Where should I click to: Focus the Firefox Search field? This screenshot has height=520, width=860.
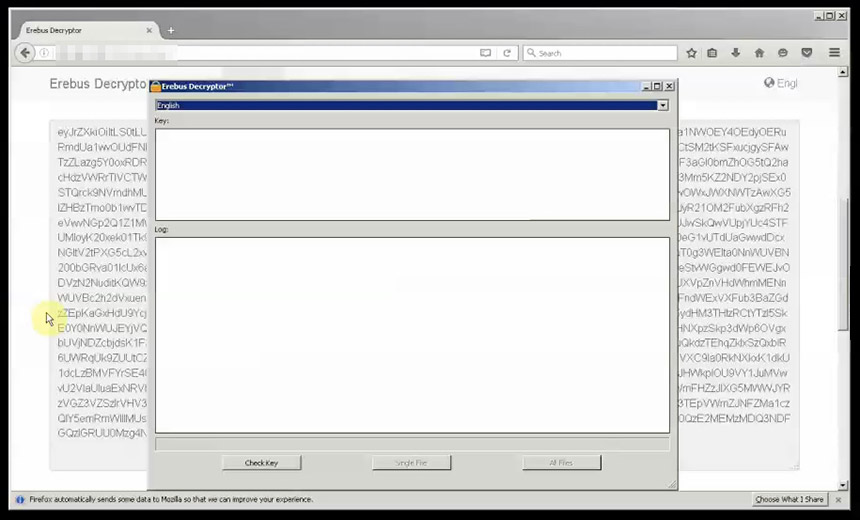point(600,53)
